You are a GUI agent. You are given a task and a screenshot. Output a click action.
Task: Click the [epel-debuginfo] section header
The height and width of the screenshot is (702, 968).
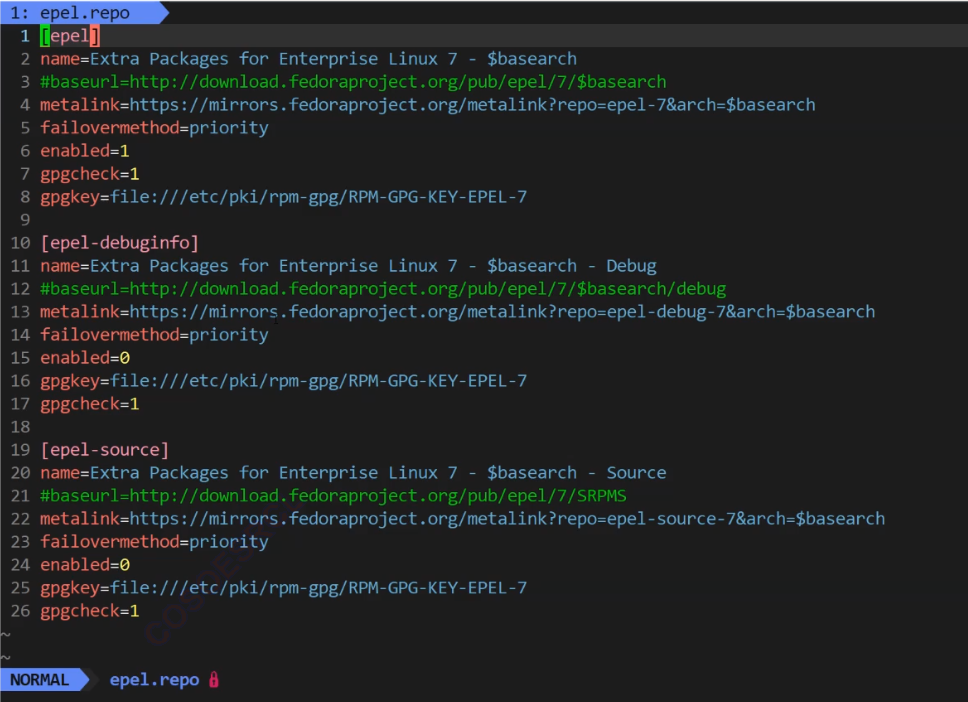pos(120,243)
